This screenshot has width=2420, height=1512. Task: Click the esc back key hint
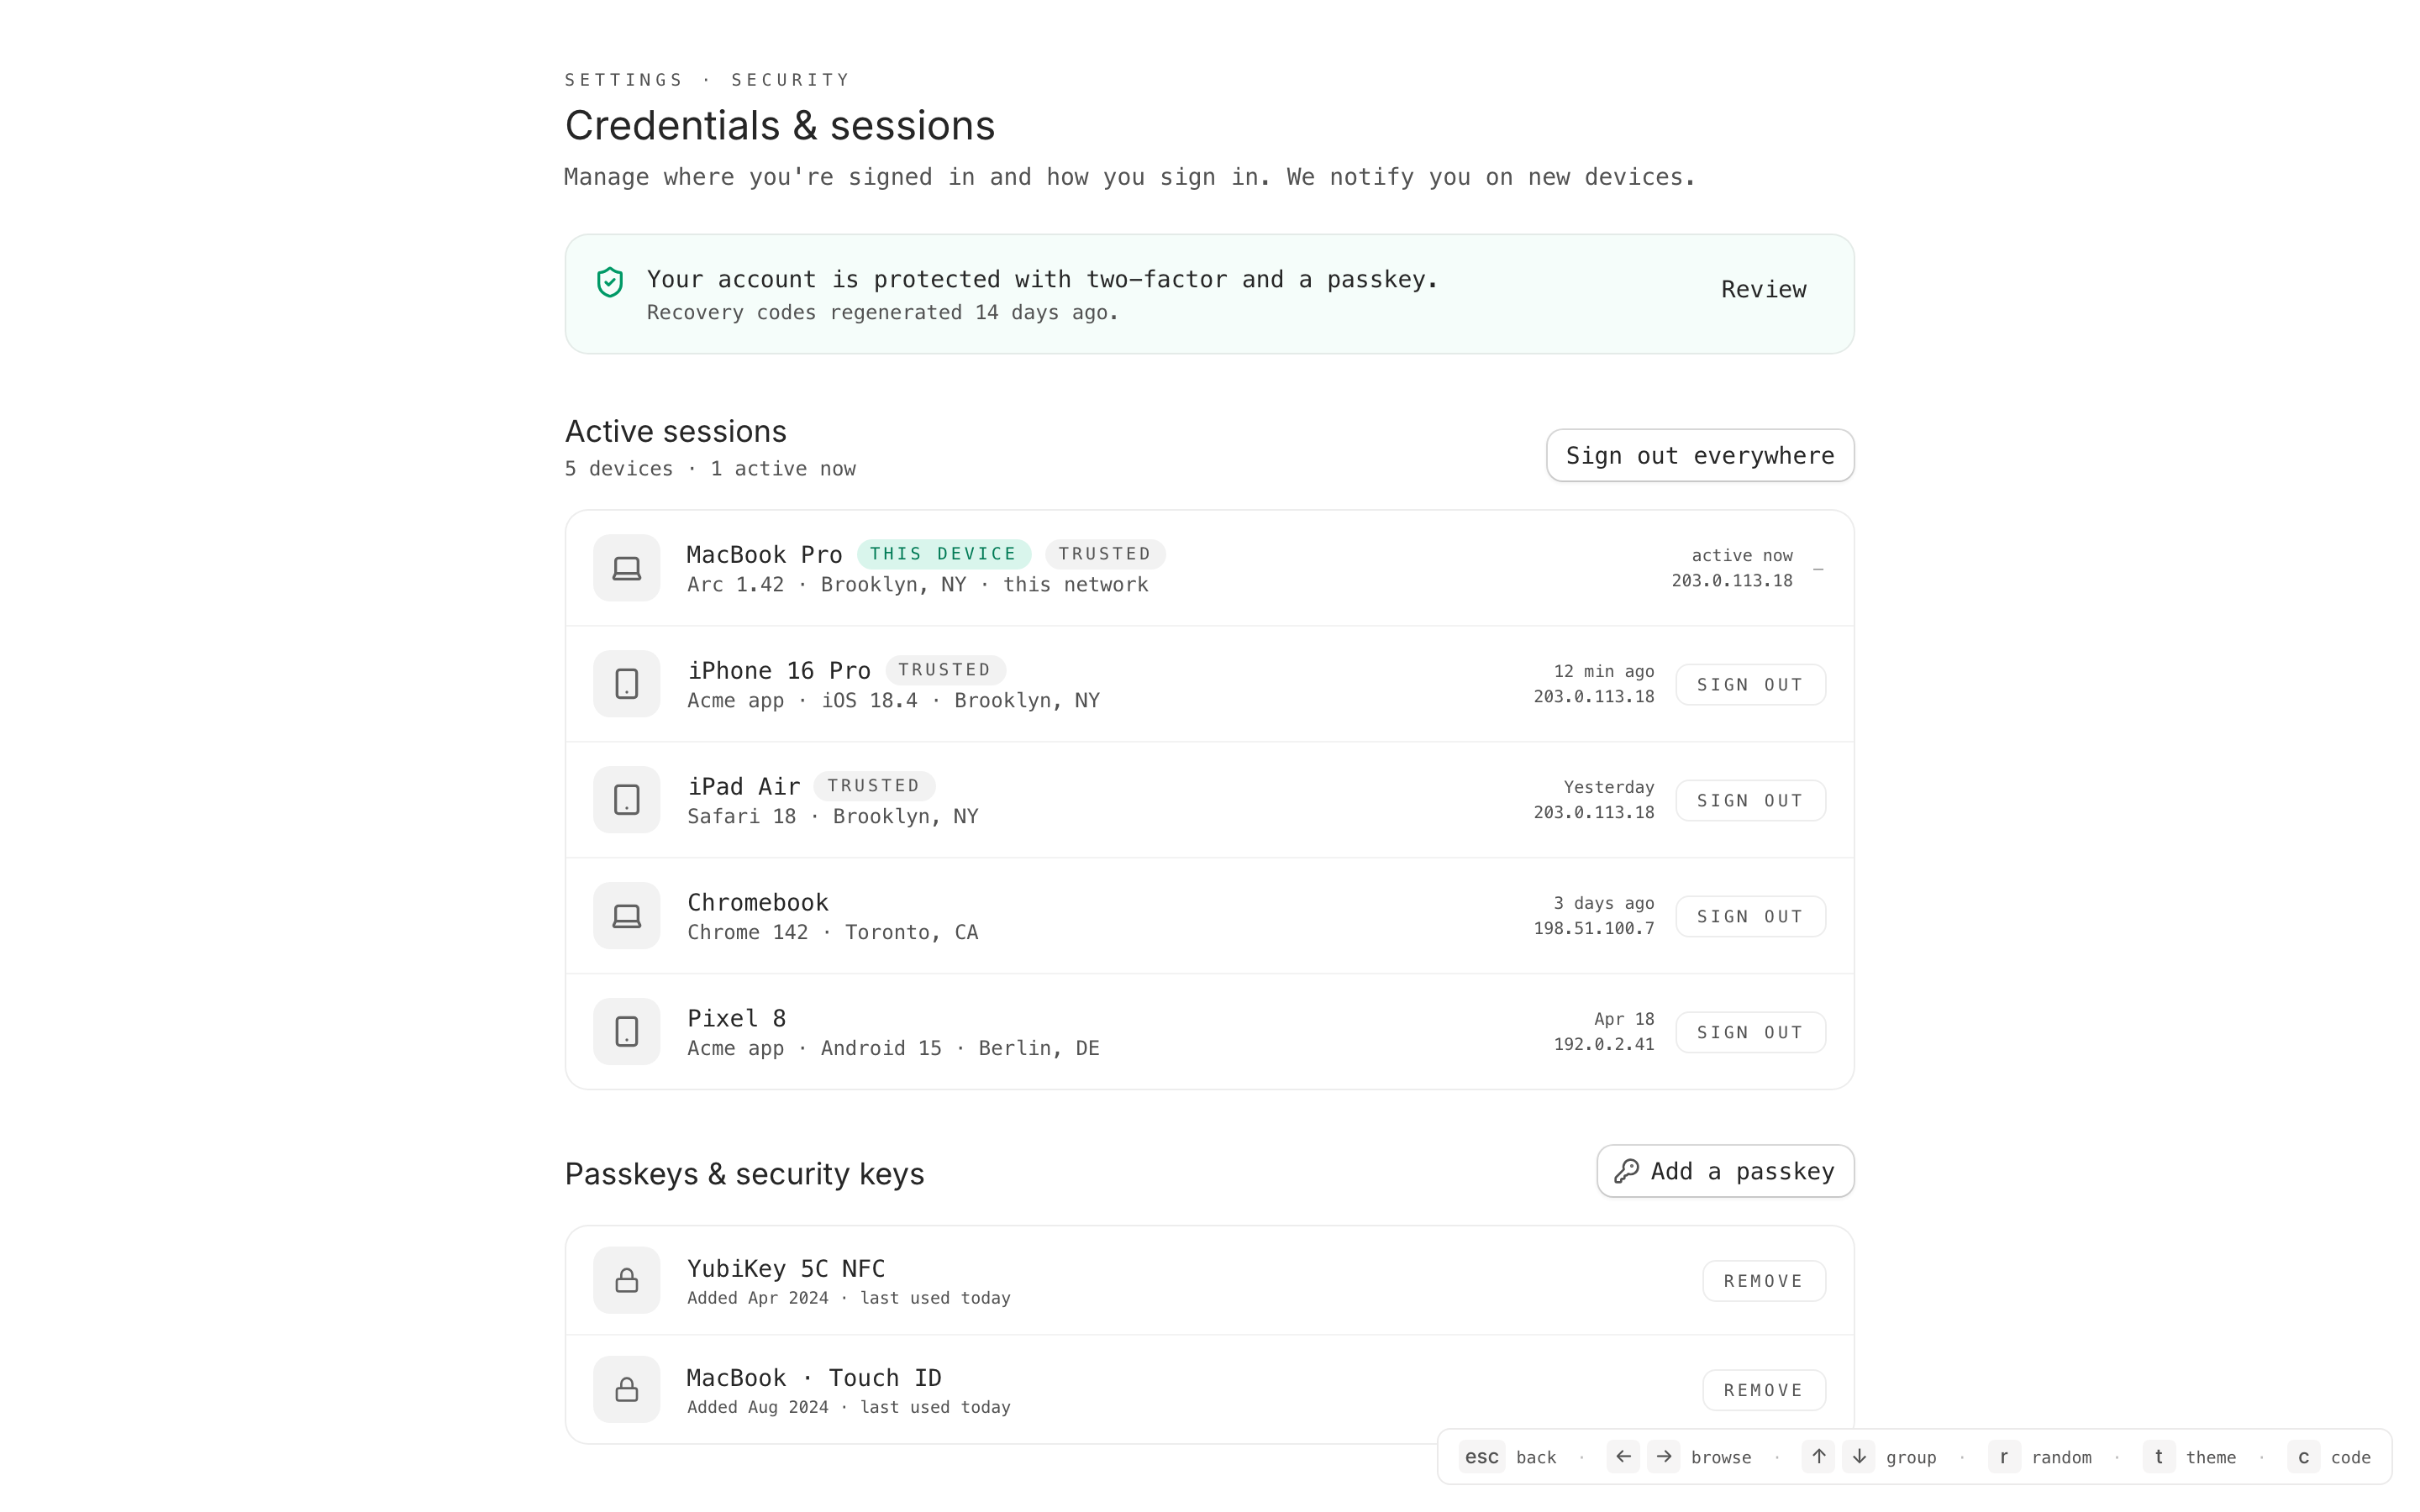click(1482, 1457)
